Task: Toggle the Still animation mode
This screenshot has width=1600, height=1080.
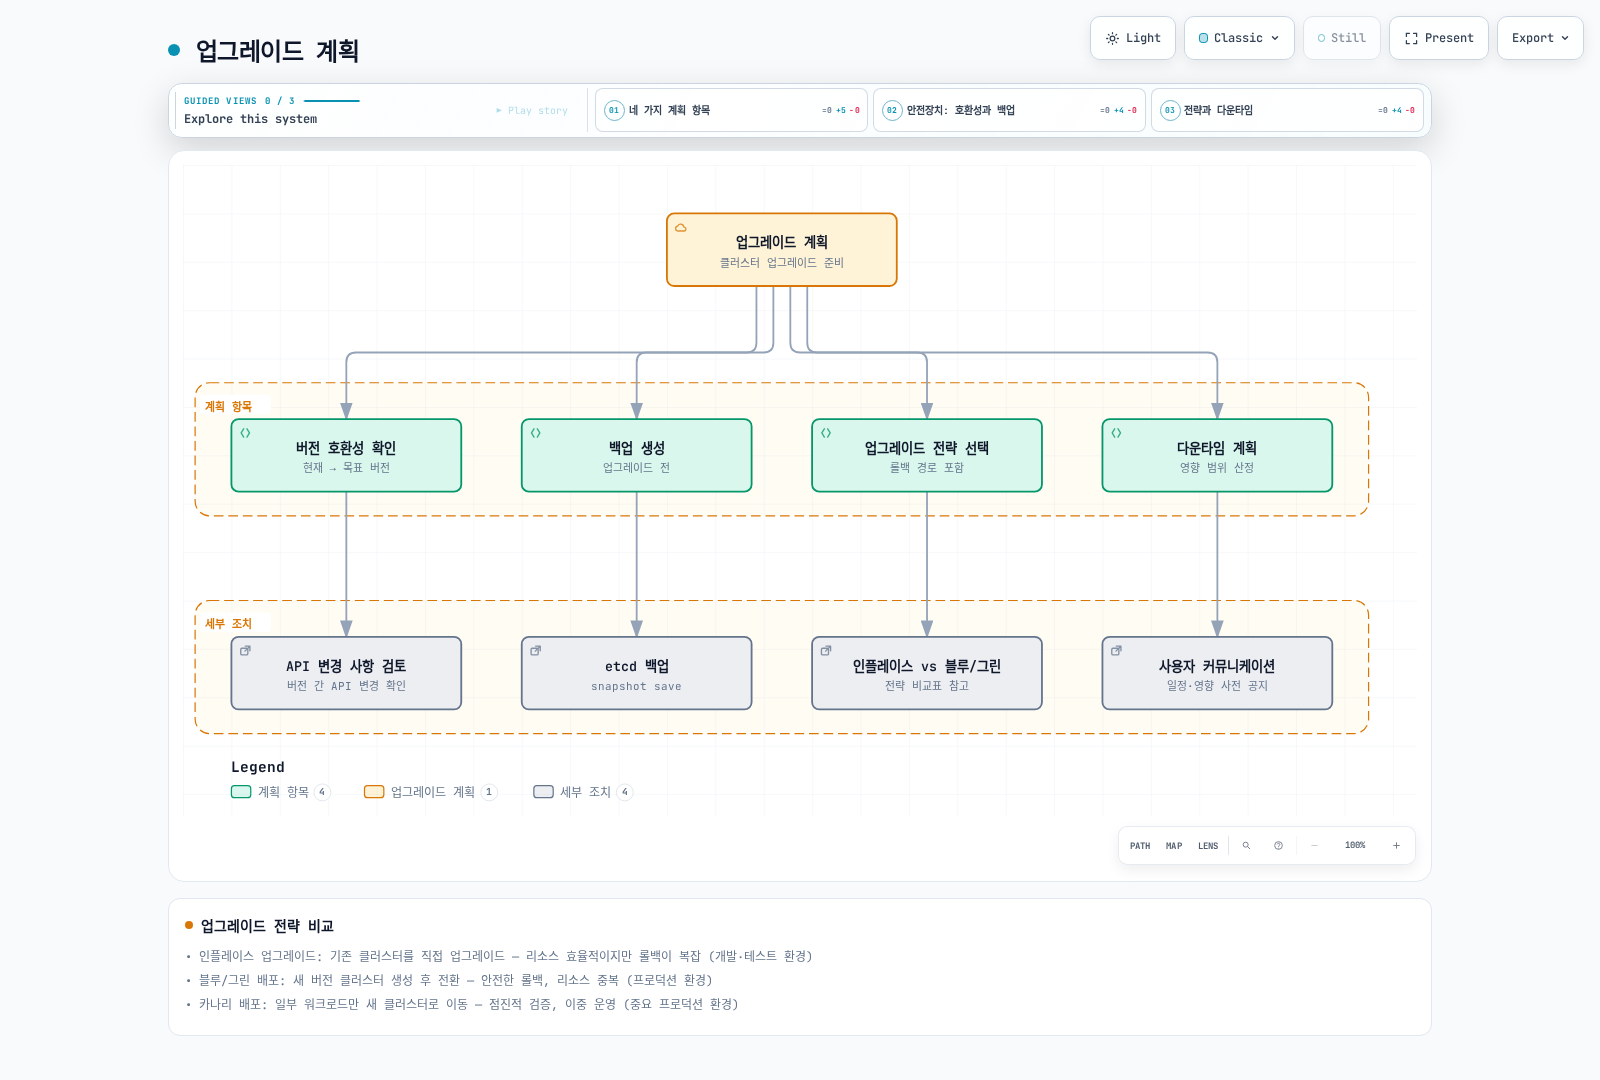Action: point(1342,38)
